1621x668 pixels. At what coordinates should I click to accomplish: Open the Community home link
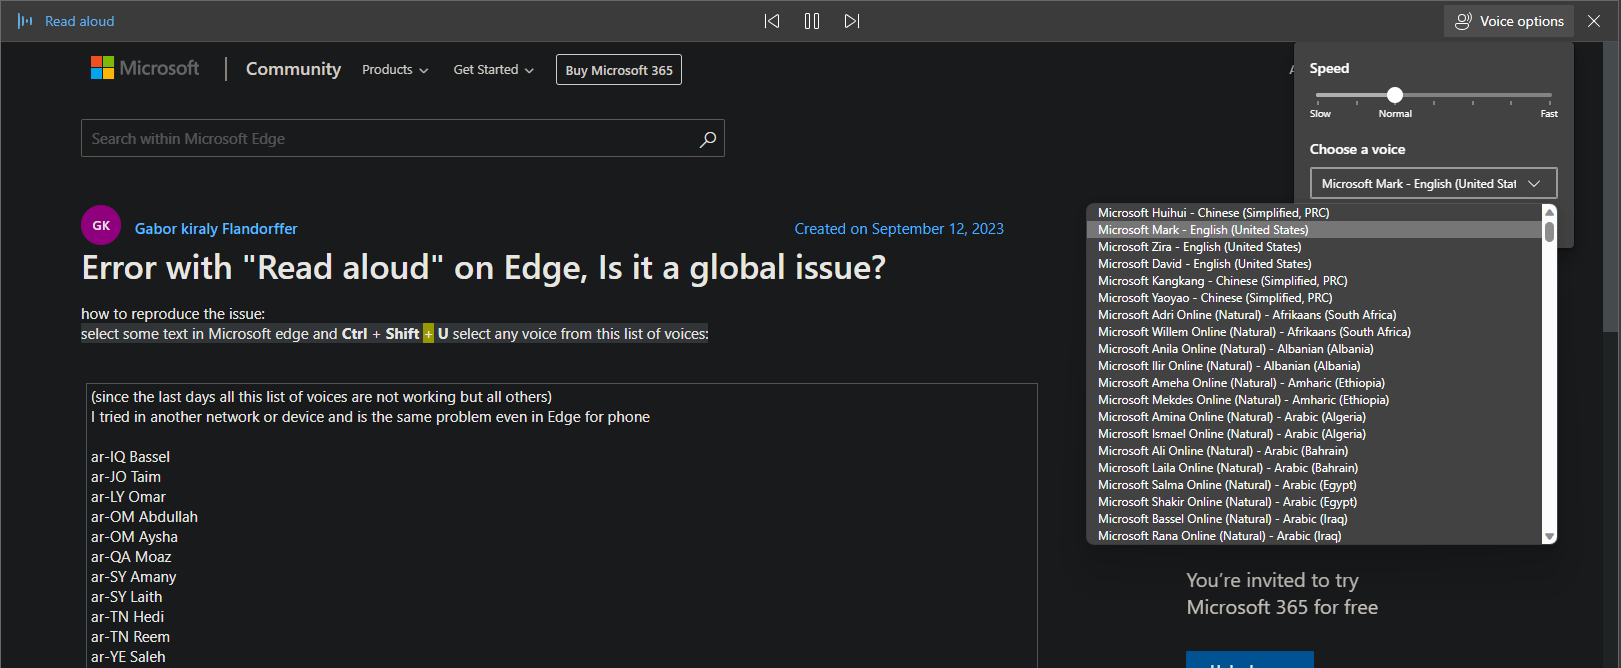tap(293, 69)
